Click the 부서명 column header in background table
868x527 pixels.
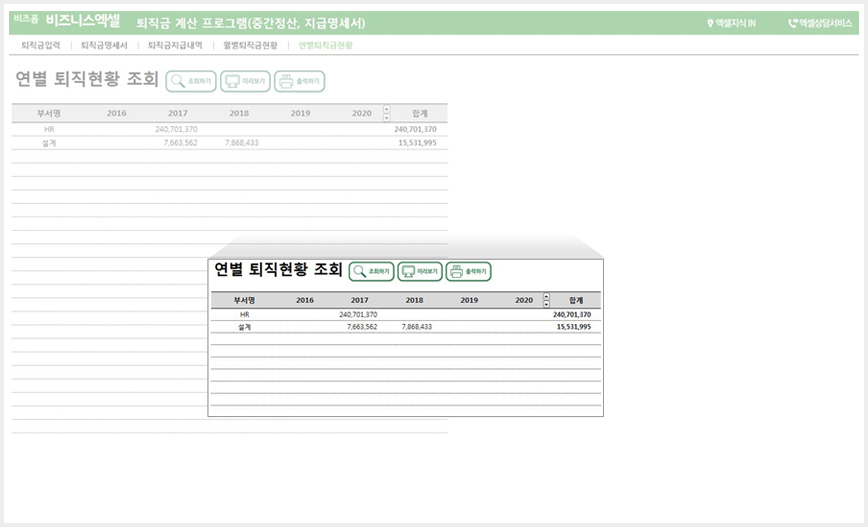tap(49, 113)
